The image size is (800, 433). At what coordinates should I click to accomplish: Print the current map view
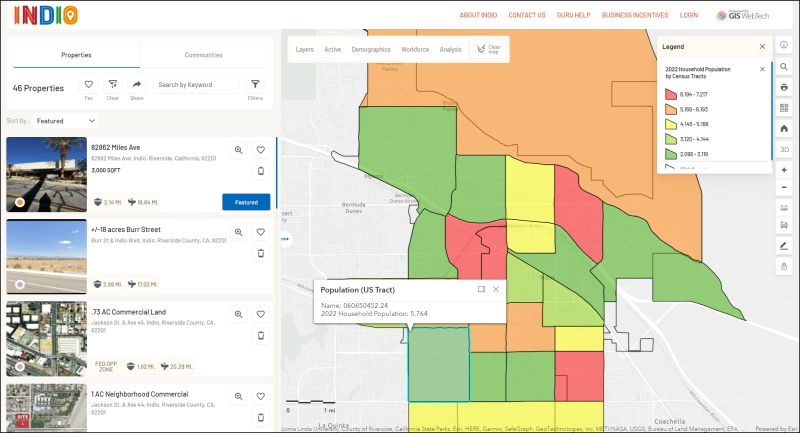784,87
